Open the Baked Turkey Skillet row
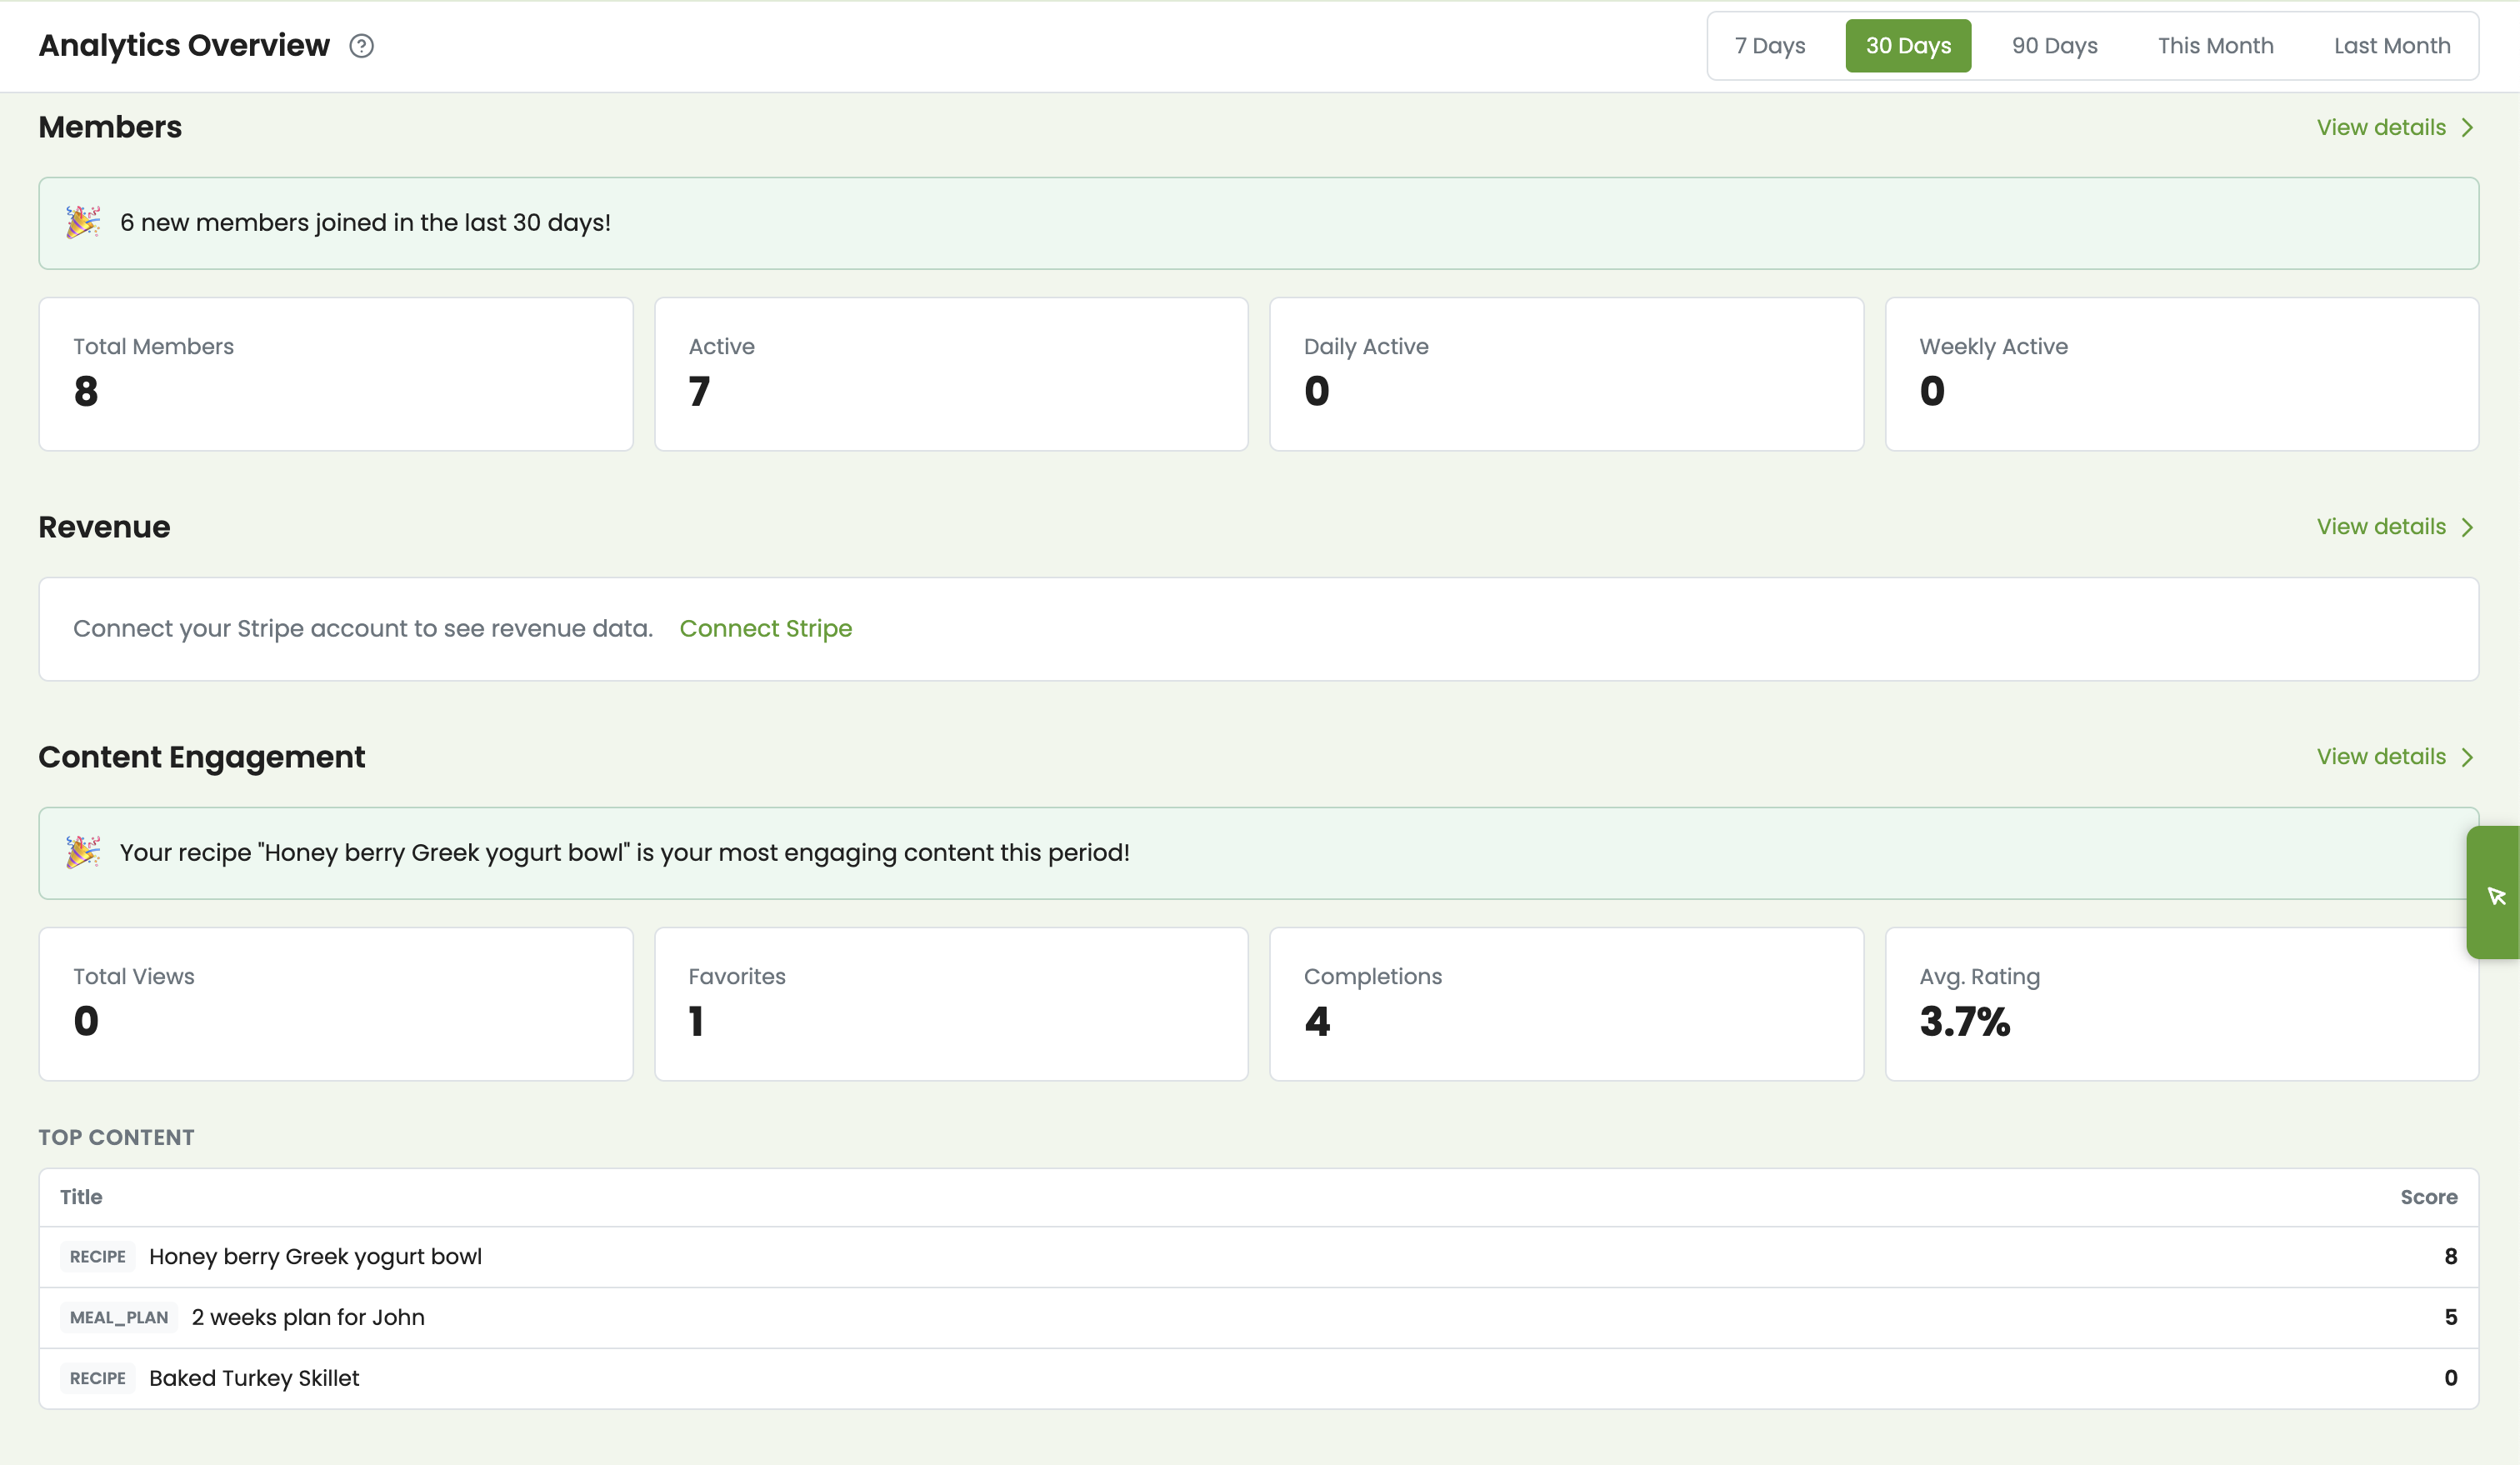The width and height of the screenshot is (2520, 1465). point(1259,1378)
